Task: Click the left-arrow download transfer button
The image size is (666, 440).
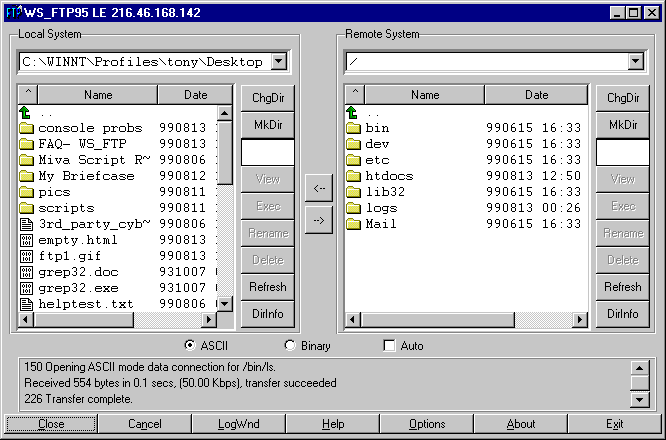Action: pyautogui.click(x=319, y=188)
